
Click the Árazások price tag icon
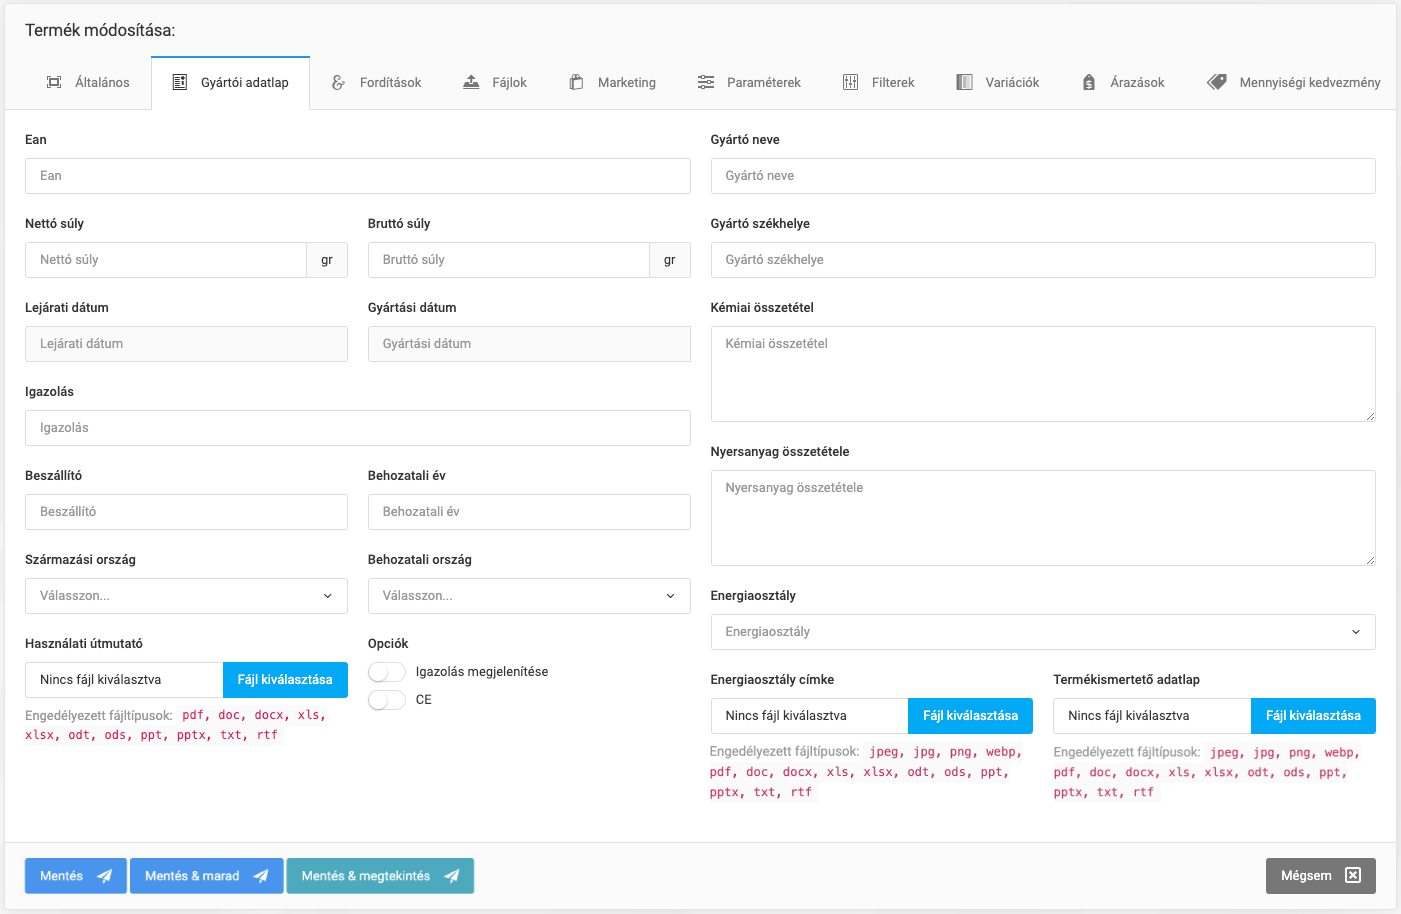tap(1089, 82)
